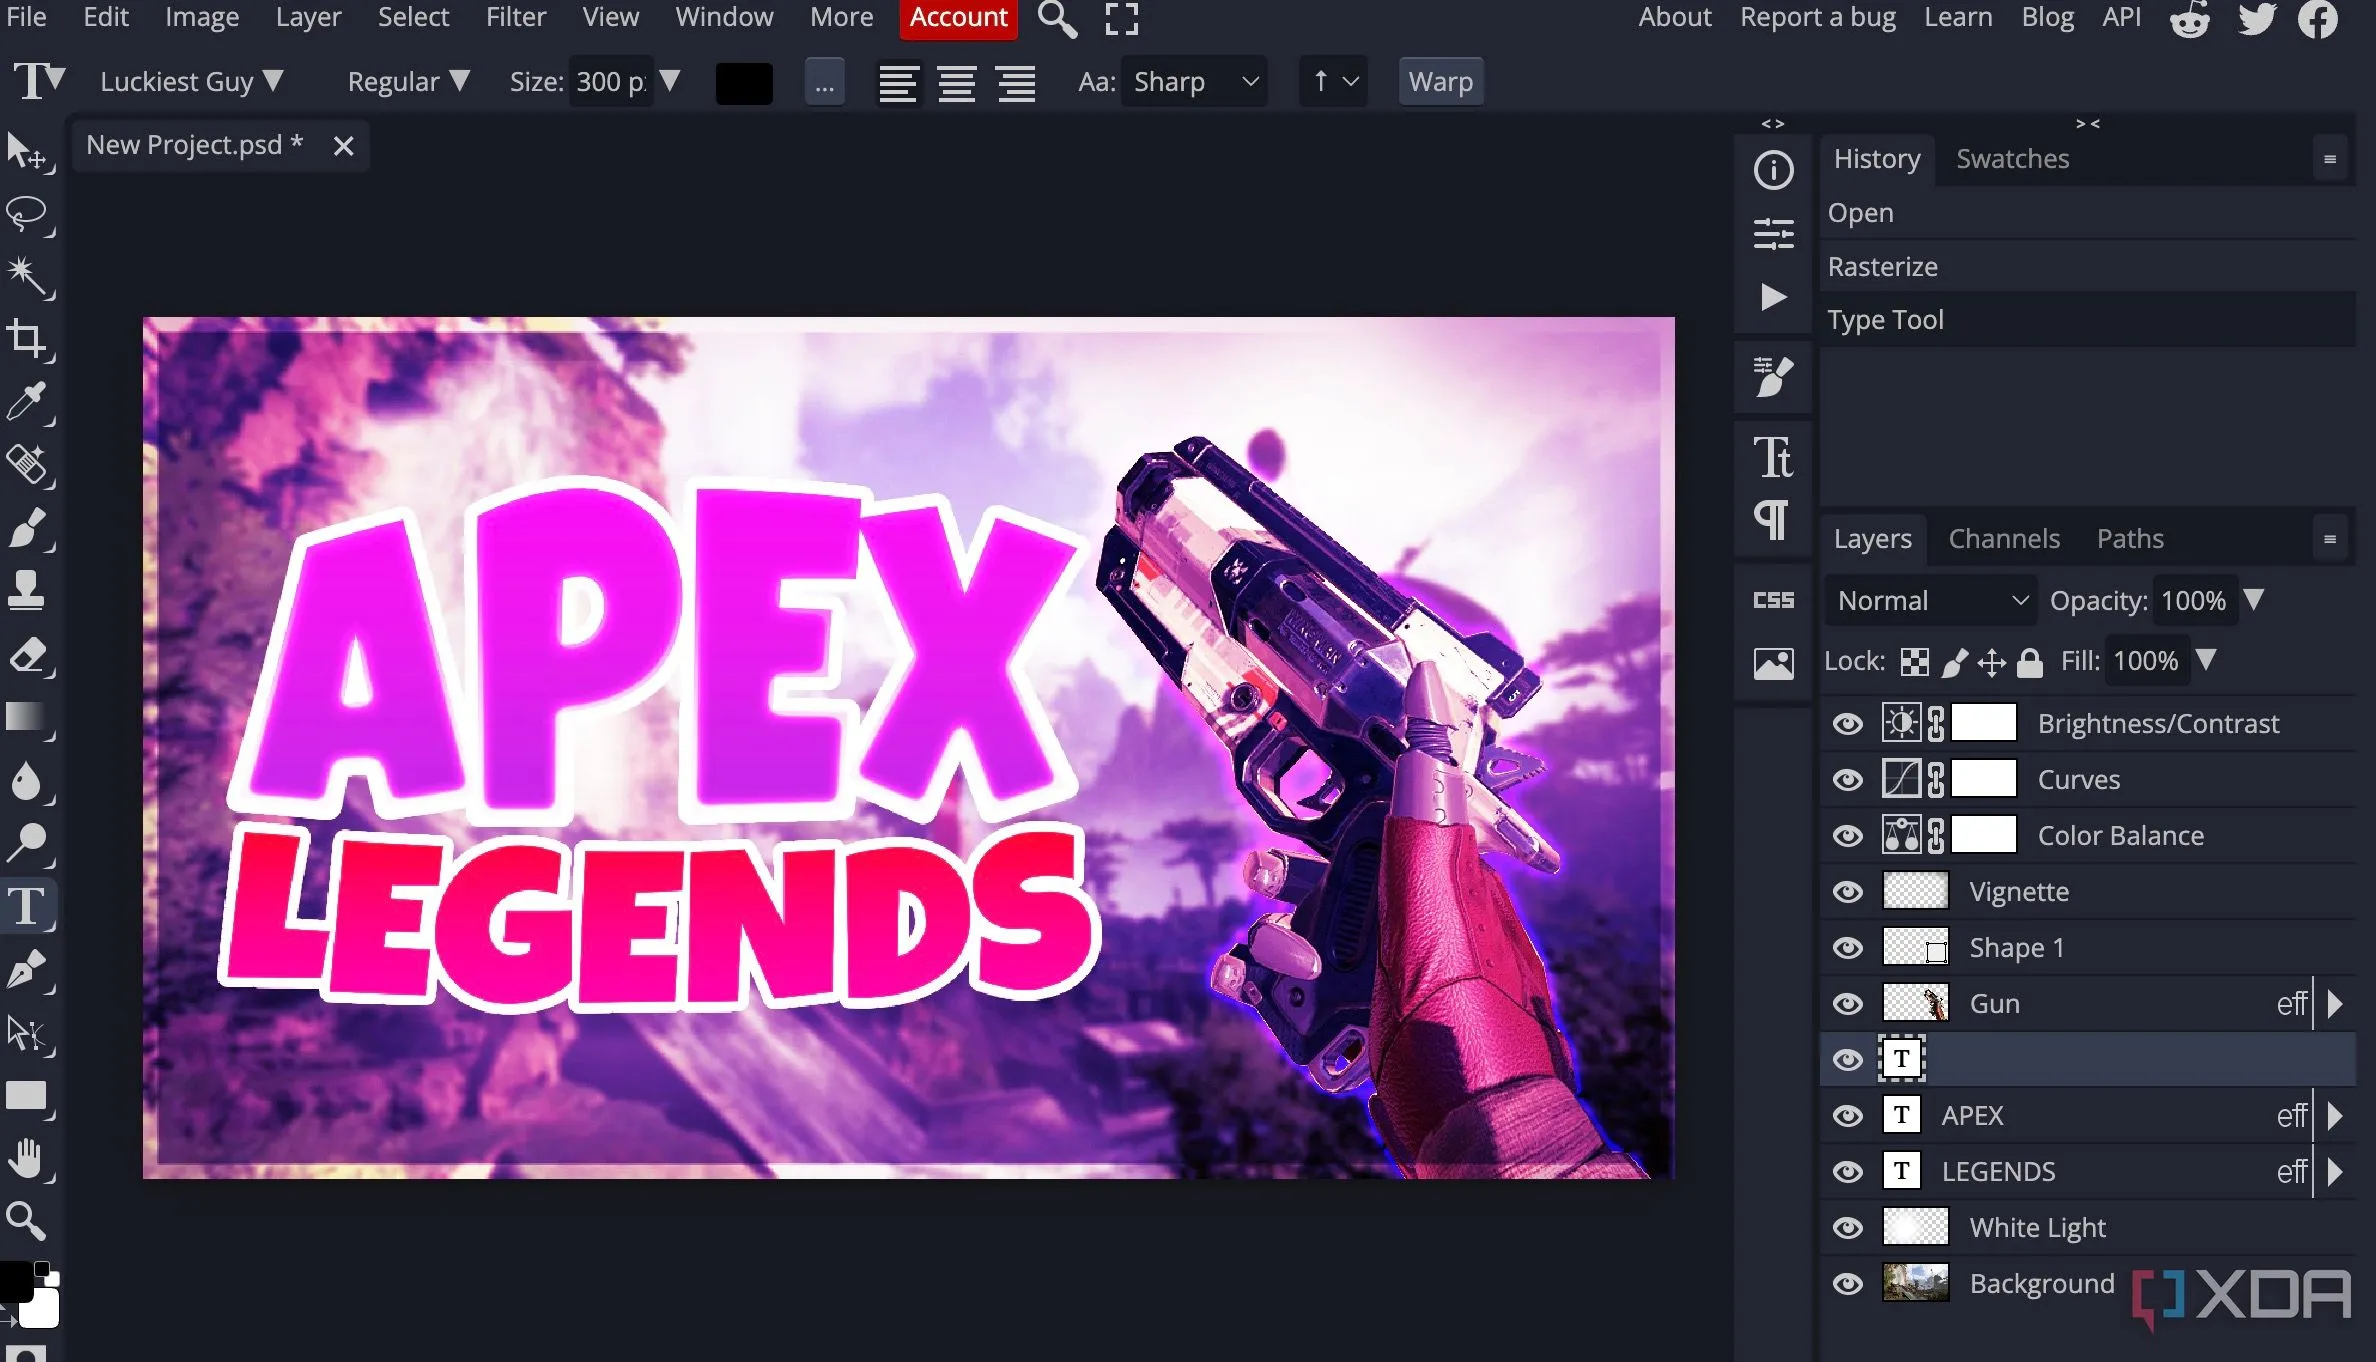Image resolution: width=2376 pixels, height=1362 pixels.
Task: Select the Clone Stamp tool
Action: tap(26, 590)
